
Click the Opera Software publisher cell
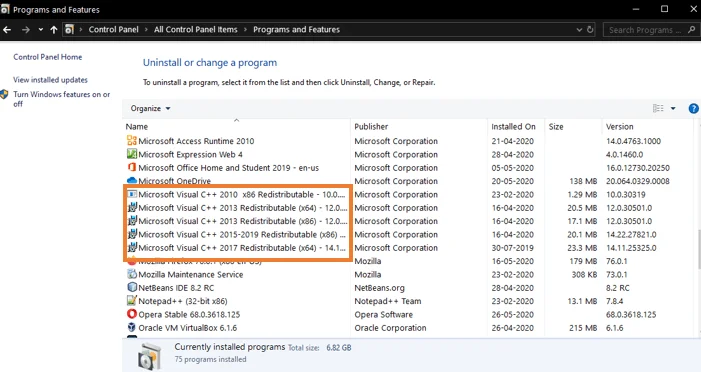coord(384,314)
